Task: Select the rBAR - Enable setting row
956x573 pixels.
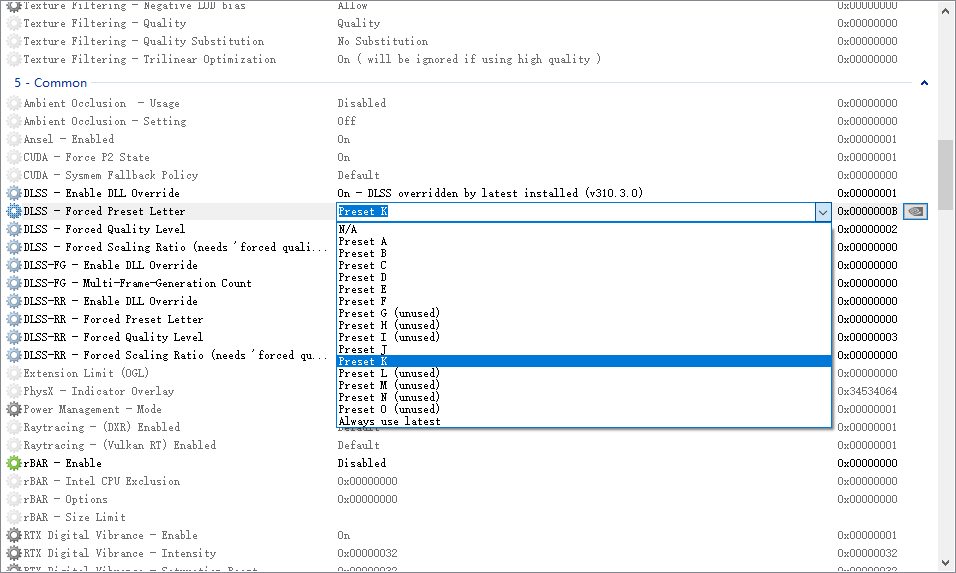Action: click(x=62, y=463)
